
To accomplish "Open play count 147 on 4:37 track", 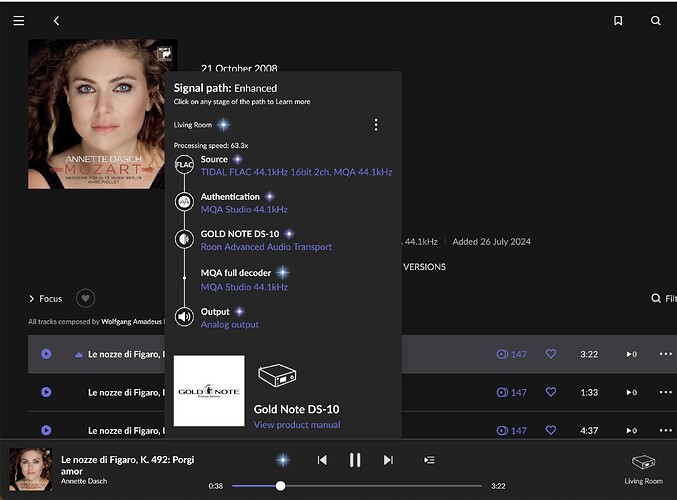I will (x=511, y=430).
